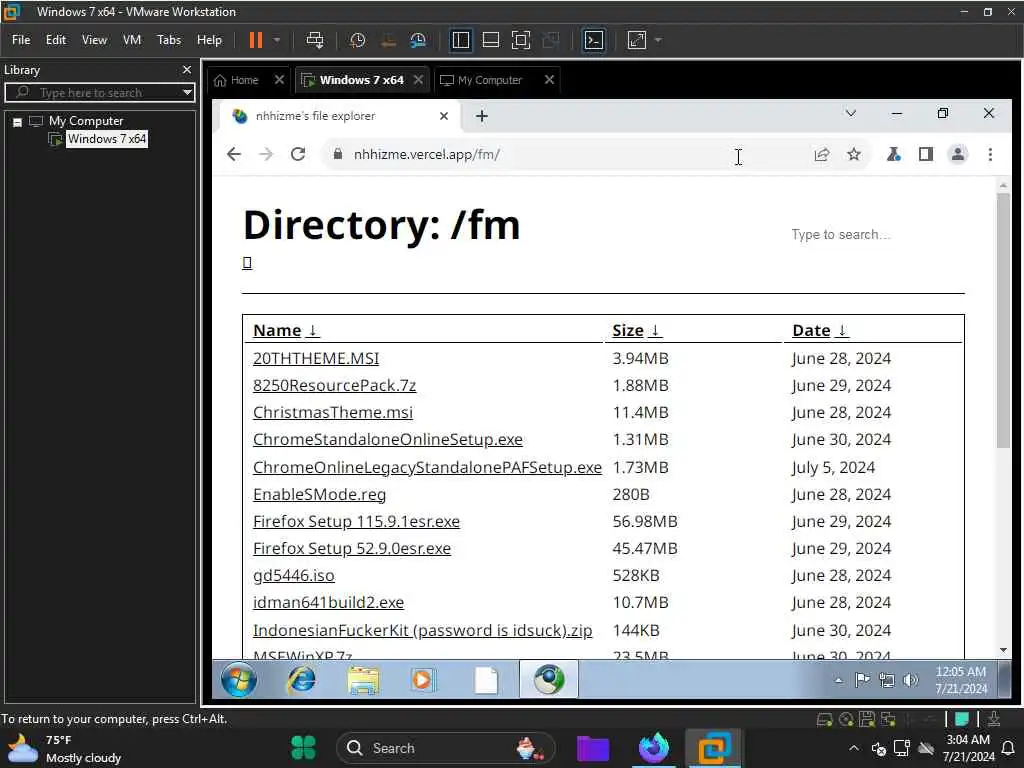
Task: Launch Internet Explorer from guest taskbar
Action: point(301,680)
